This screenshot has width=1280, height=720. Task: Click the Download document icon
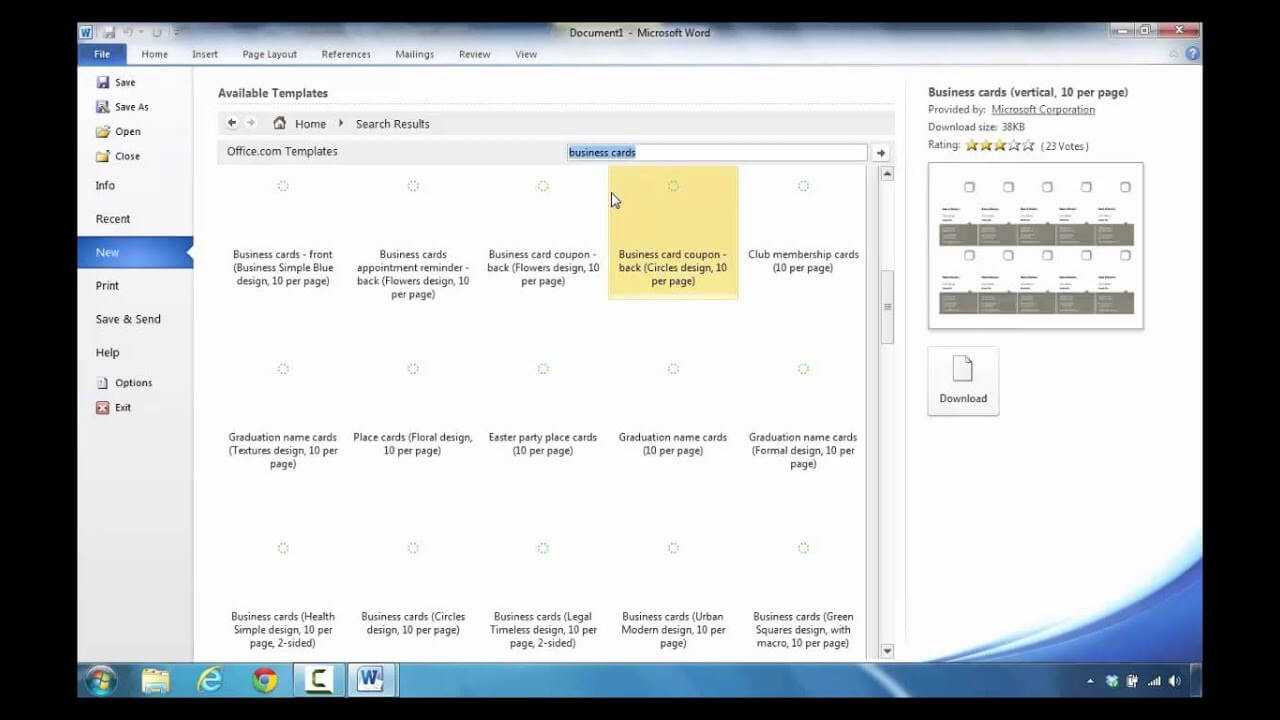click(962, 369)
